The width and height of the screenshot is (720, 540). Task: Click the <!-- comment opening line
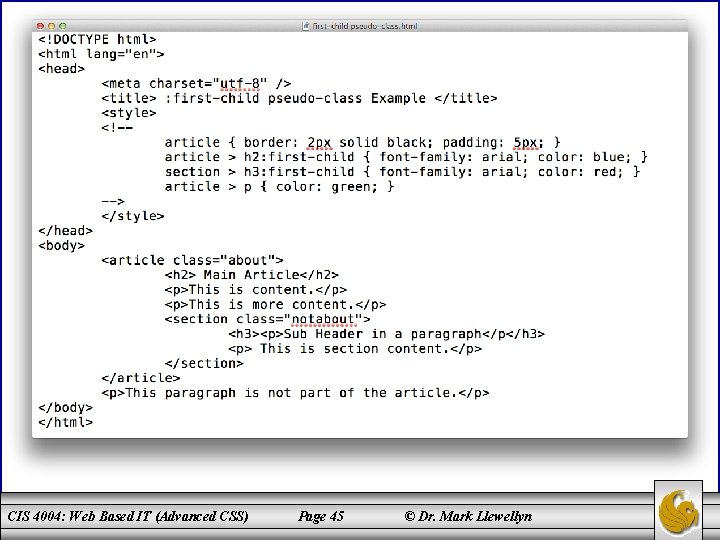(117, 128)
